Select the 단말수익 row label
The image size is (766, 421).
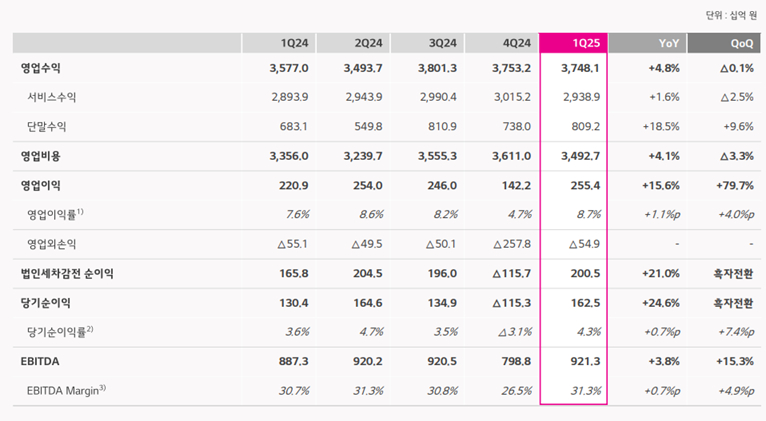click(x=46, y=126)
